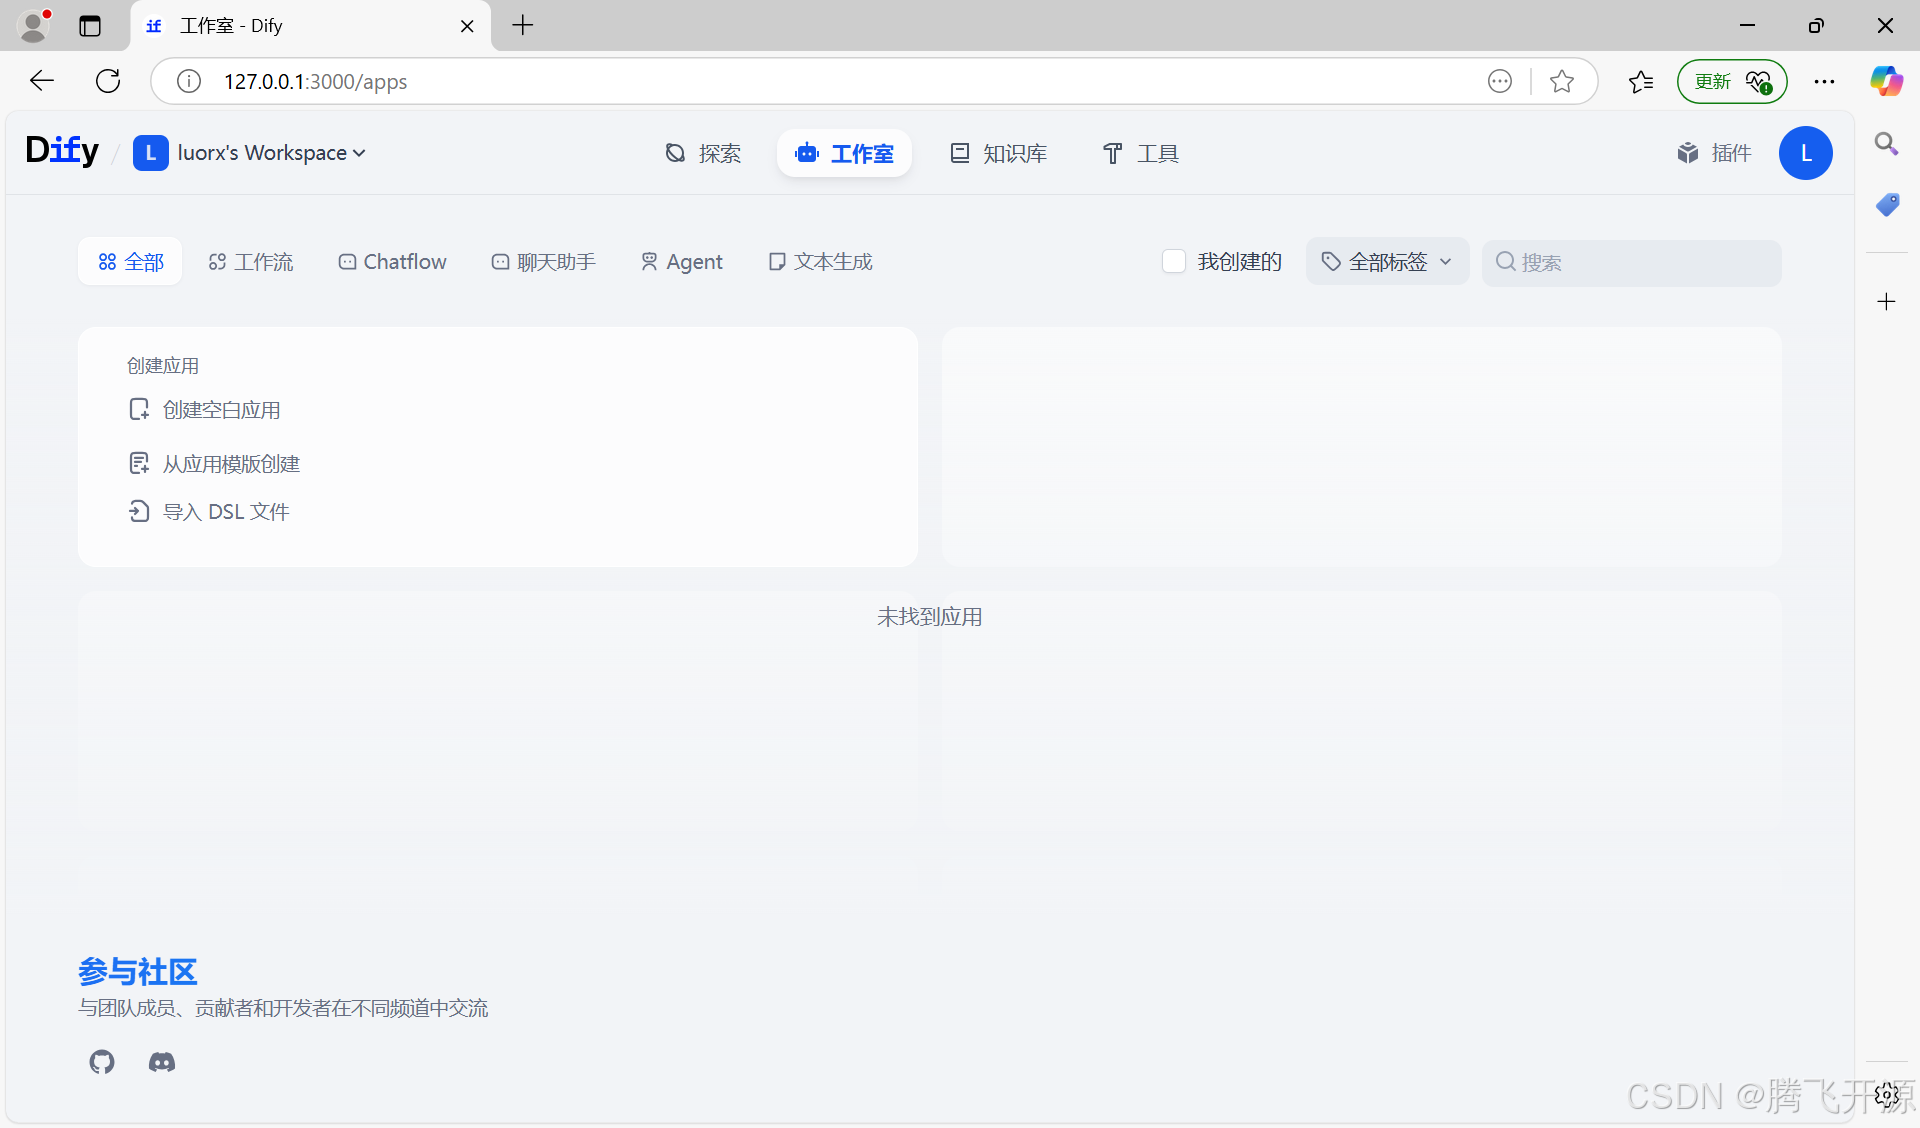Open the Discord community icon
Screen dimensions: 1920x1128
tap(162, 1062)
